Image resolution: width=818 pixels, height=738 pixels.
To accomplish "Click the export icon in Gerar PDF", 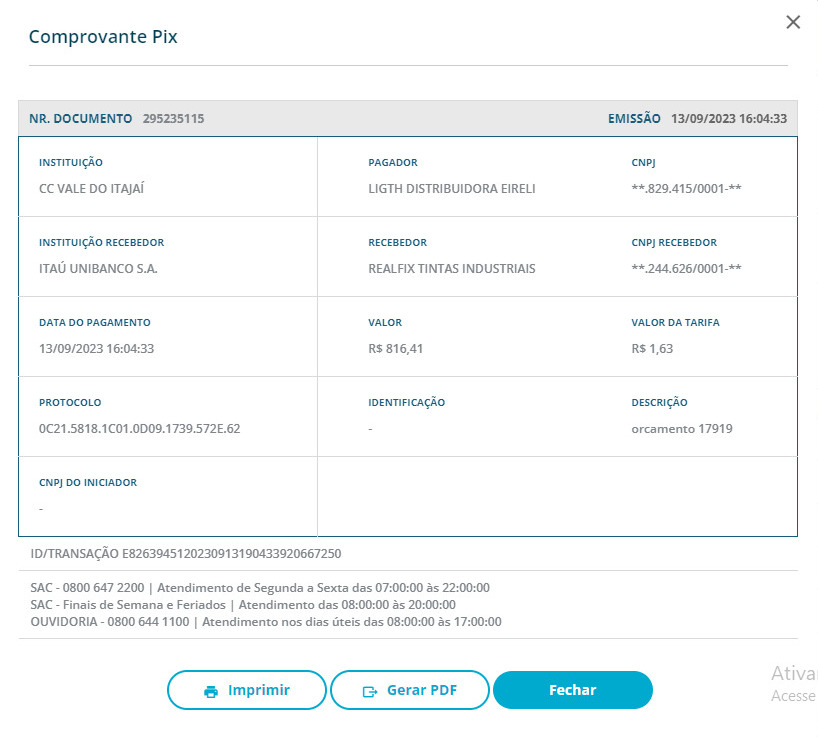I will (x=371, y=691).
